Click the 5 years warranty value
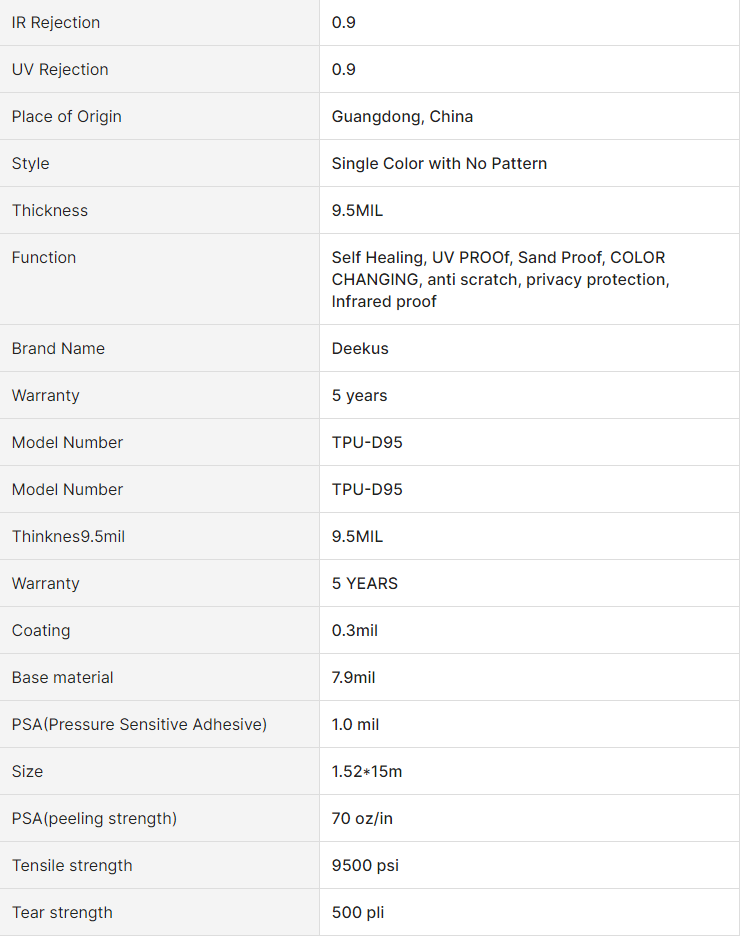This screenshot has width=740, height=937. (x=359, y=396)
